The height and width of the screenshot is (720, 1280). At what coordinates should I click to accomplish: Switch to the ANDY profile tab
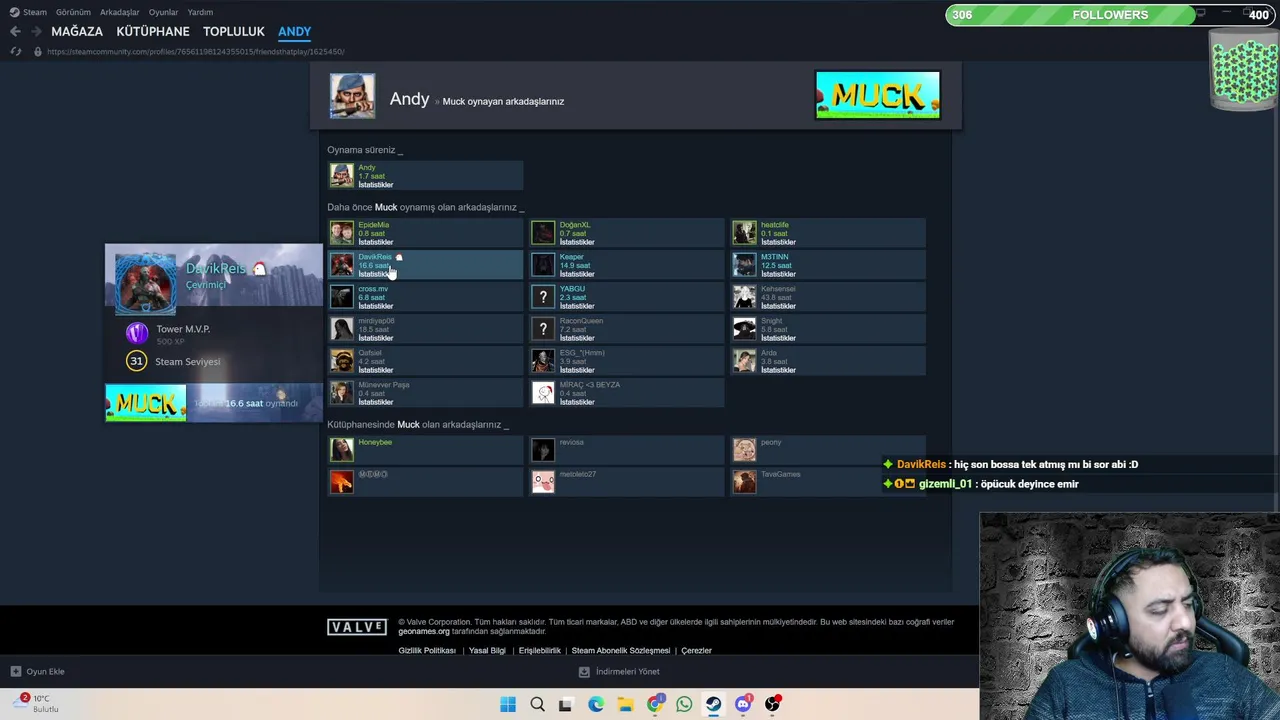click(x=294, y=31)
